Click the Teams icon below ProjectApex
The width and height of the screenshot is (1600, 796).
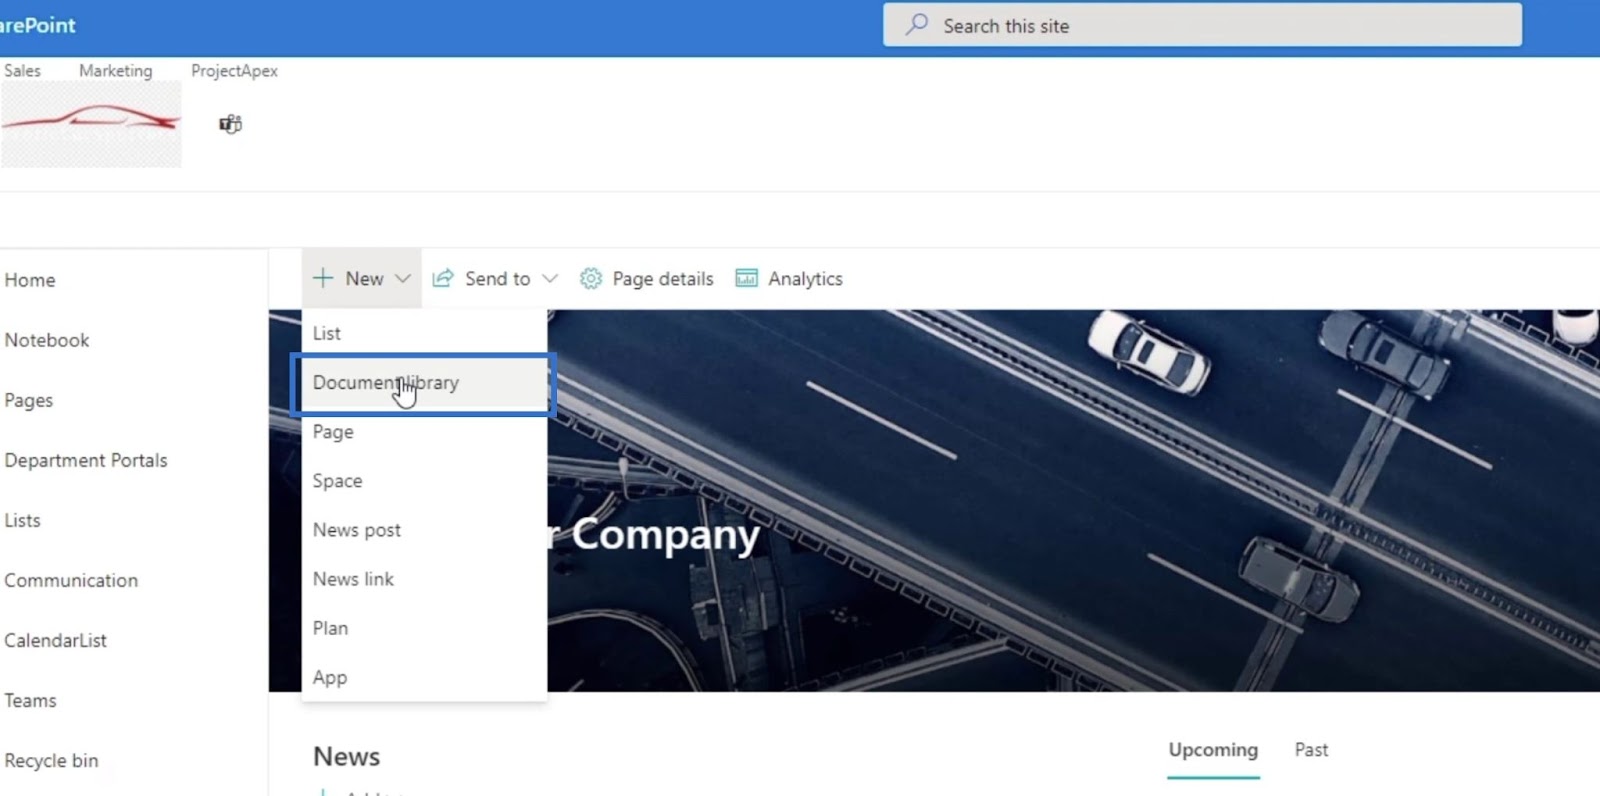tap(230, 124)
